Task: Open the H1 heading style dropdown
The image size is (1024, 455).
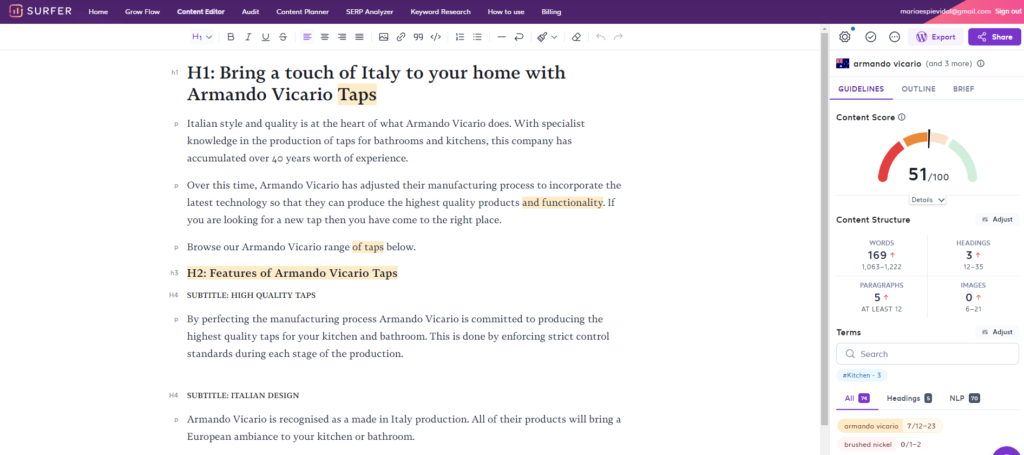Action: click(x=202, y=37)
